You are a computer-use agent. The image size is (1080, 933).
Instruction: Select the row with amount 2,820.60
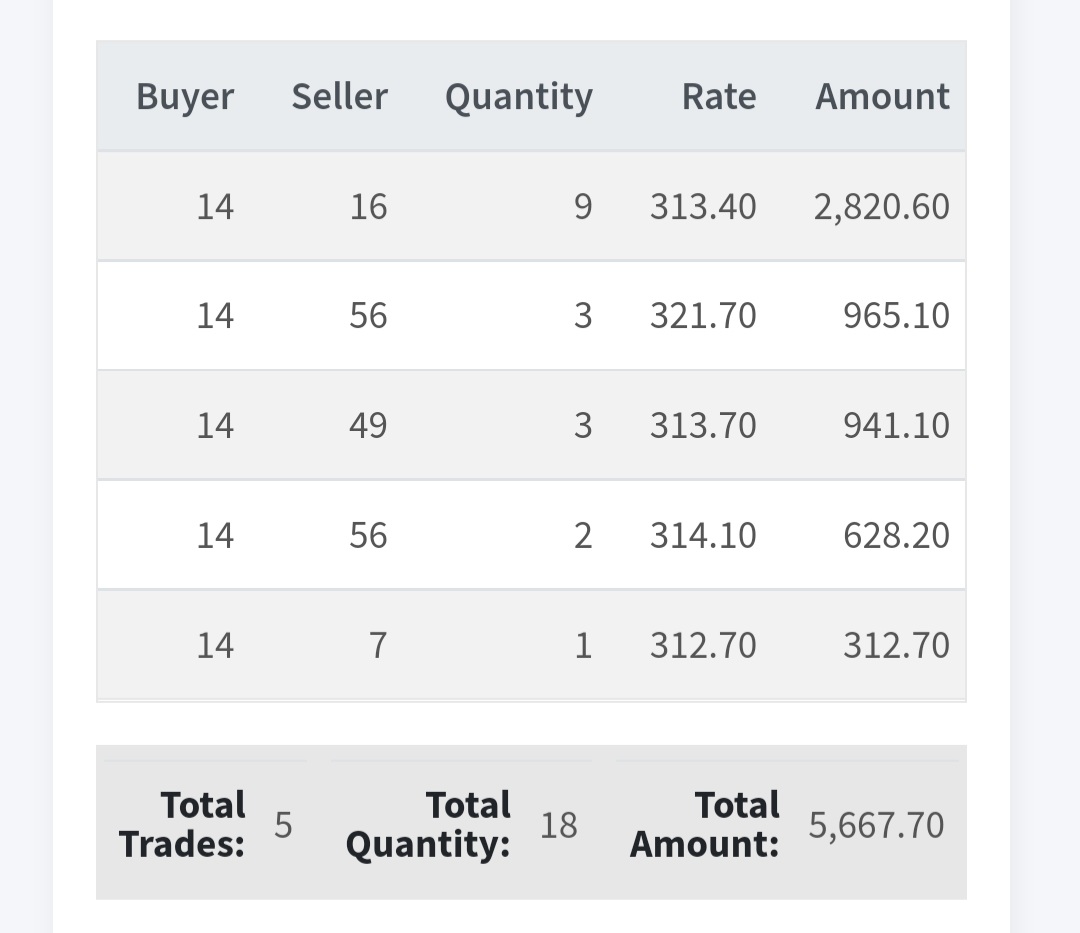[x=531, y=207]
